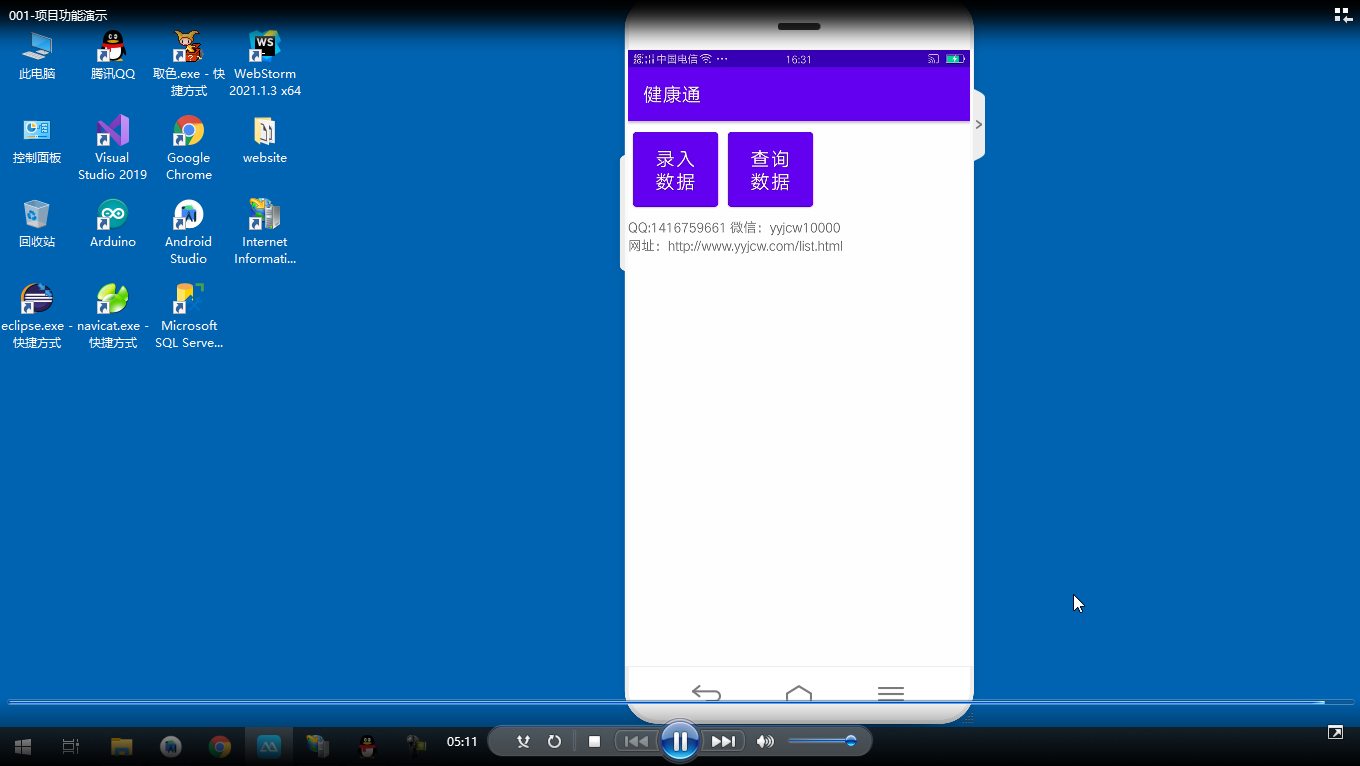Open the phone recent apps menu icon
The height and width of the screenshot is (766, 1360).
890,692
